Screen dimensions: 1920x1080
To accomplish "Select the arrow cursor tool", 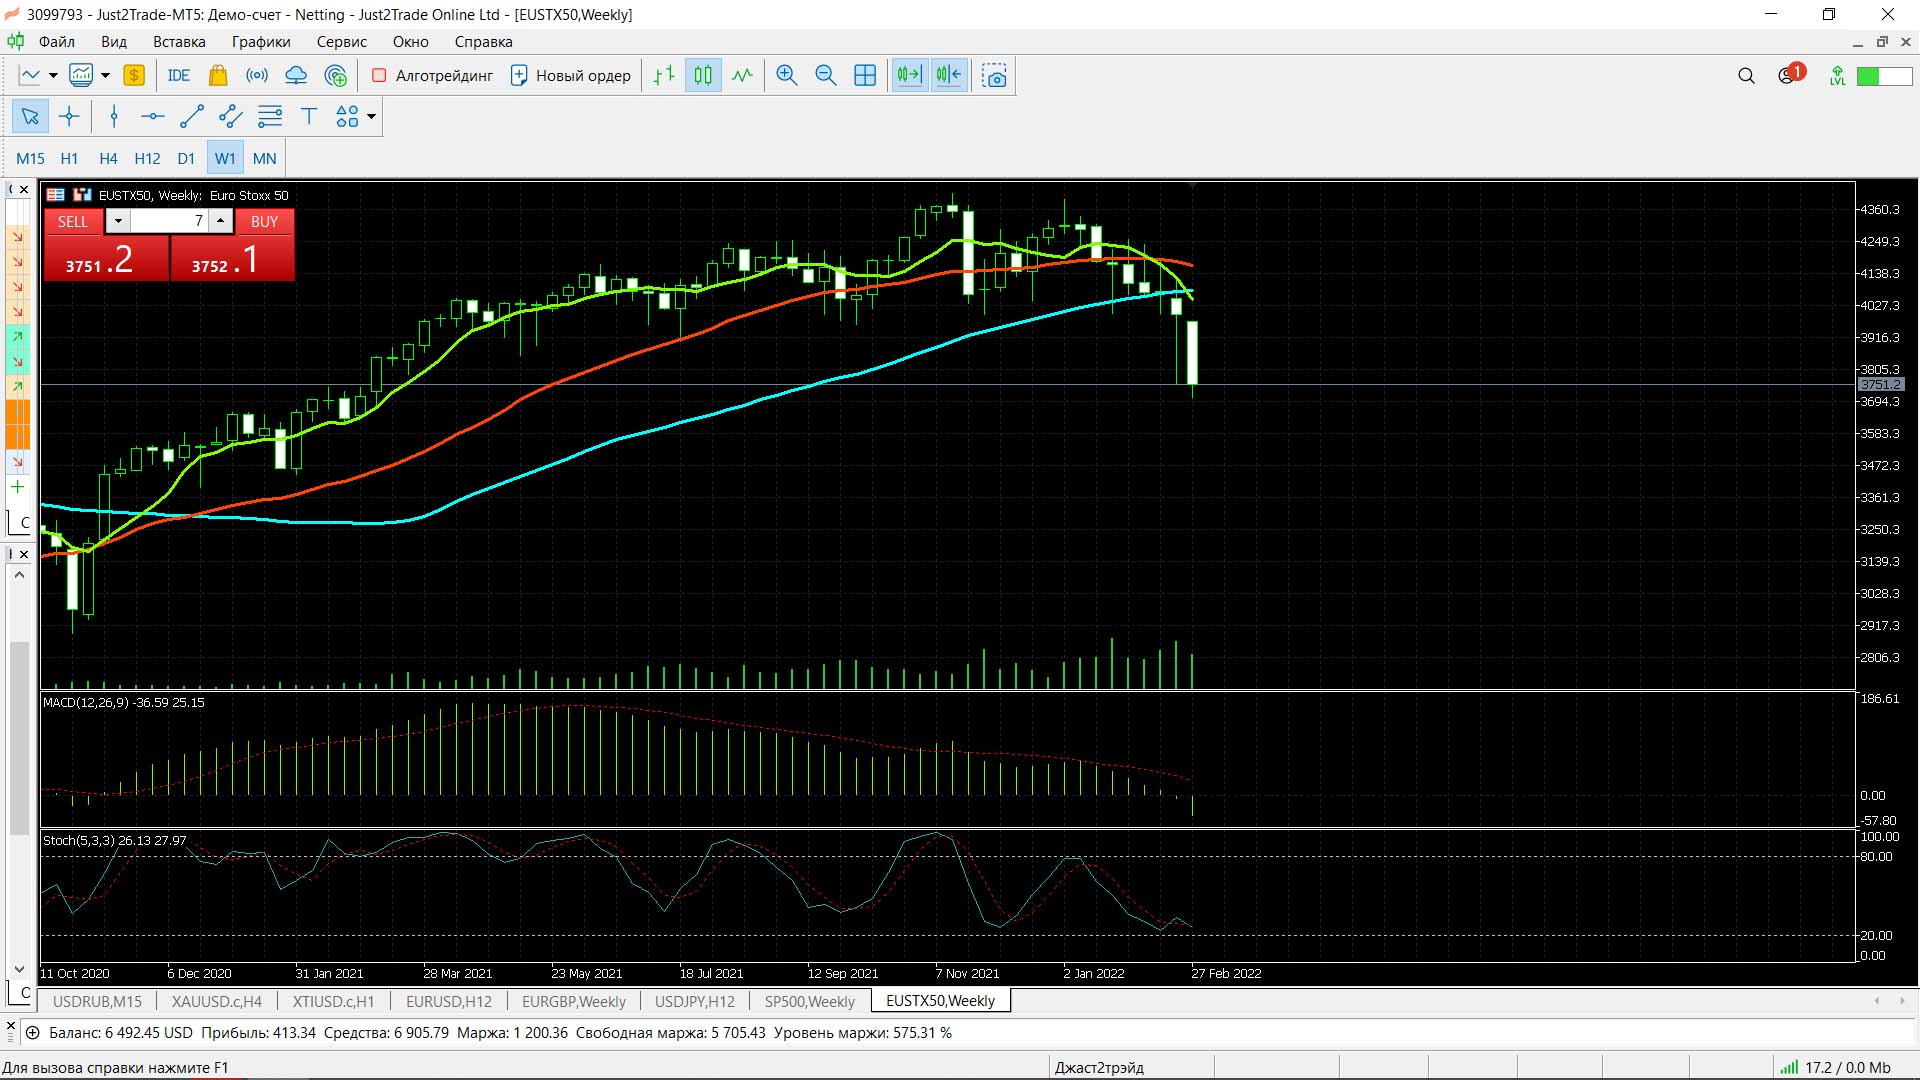I will (x=30, y=116).
